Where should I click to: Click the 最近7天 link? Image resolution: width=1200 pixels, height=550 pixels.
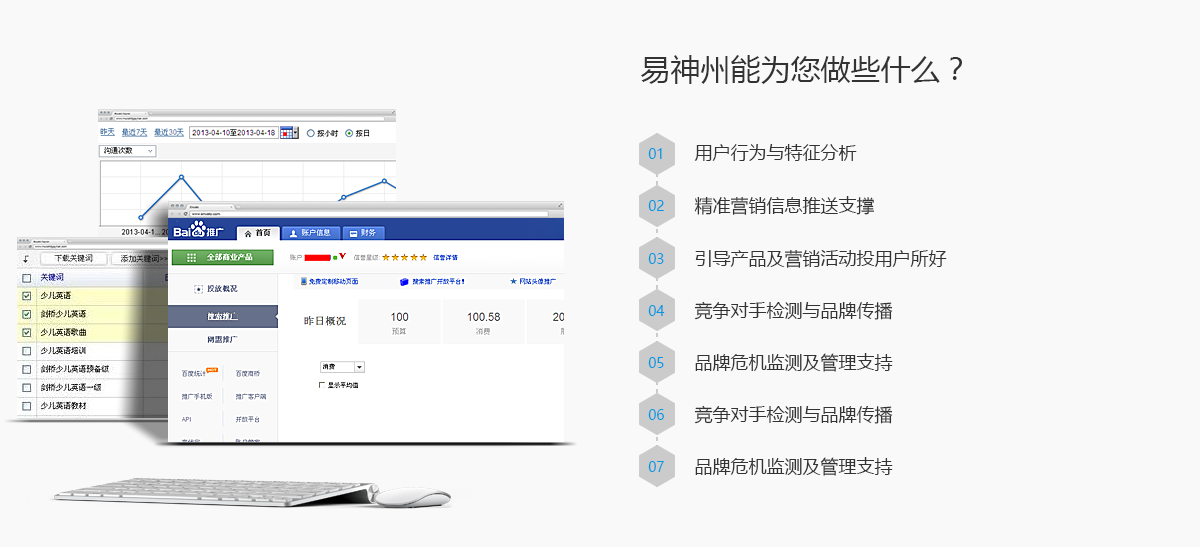tap(134, 132)
